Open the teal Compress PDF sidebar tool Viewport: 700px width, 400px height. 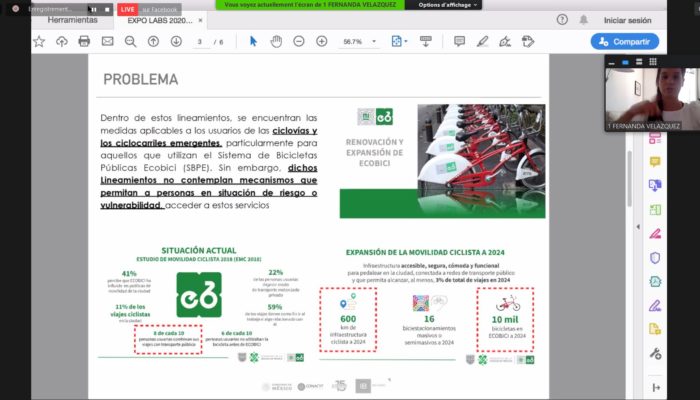coord(655,282)
